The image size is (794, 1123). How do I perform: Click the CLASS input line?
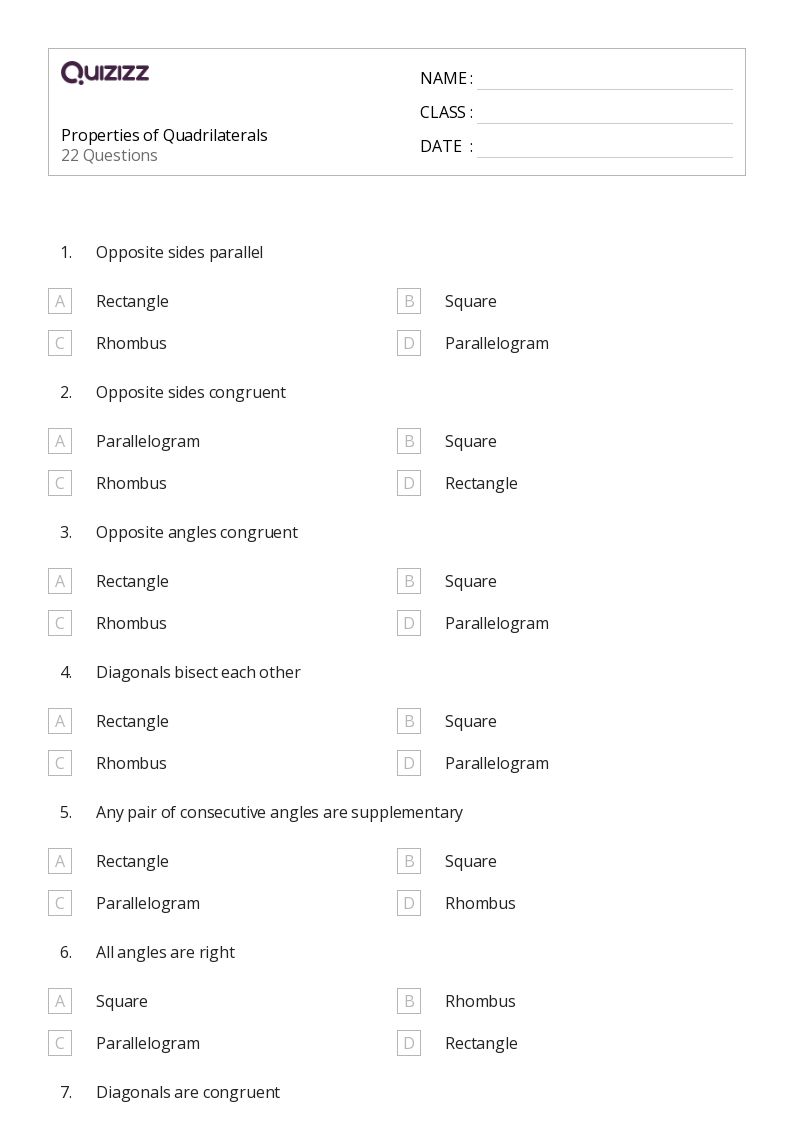click(604, 113)
